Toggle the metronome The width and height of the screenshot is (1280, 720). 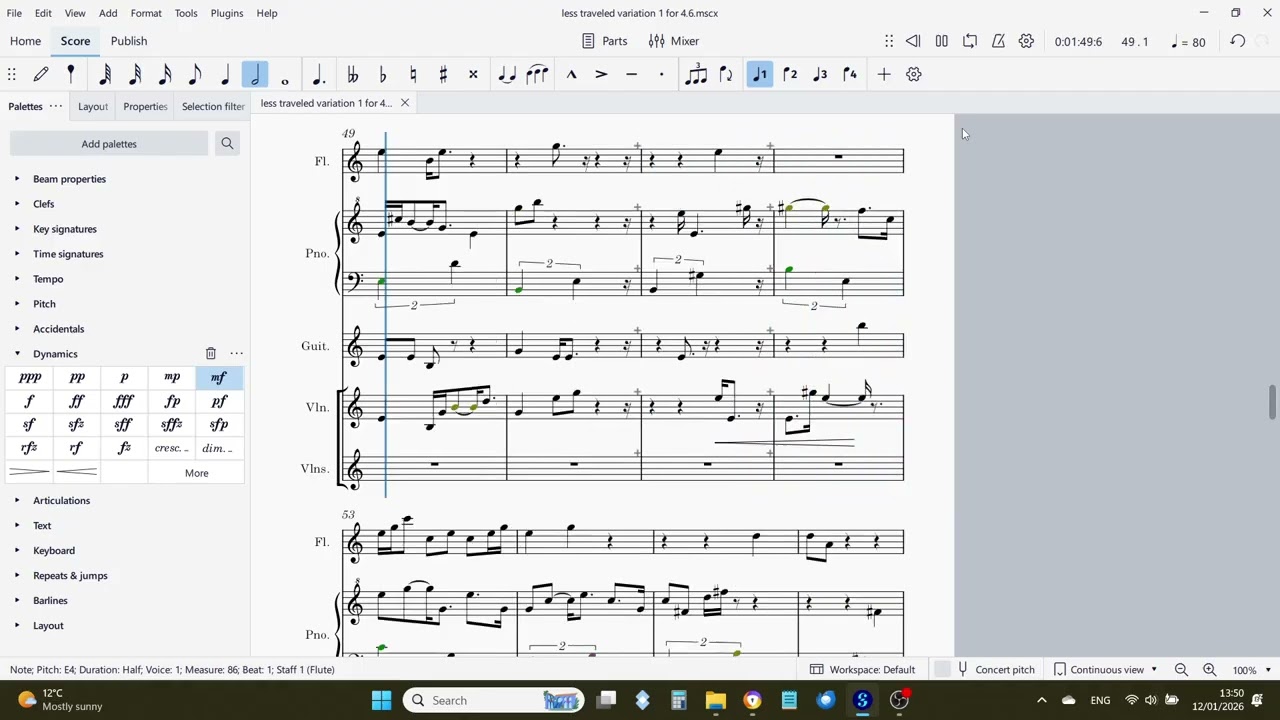tap(998, 41)
